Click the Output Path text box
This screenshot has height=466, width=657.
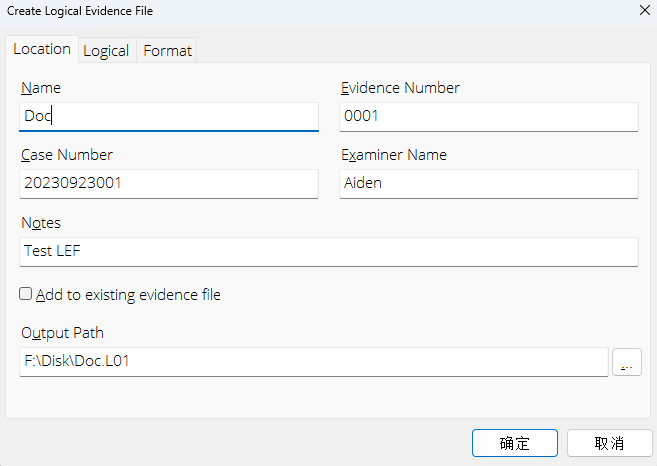click(x=313, y=362)
